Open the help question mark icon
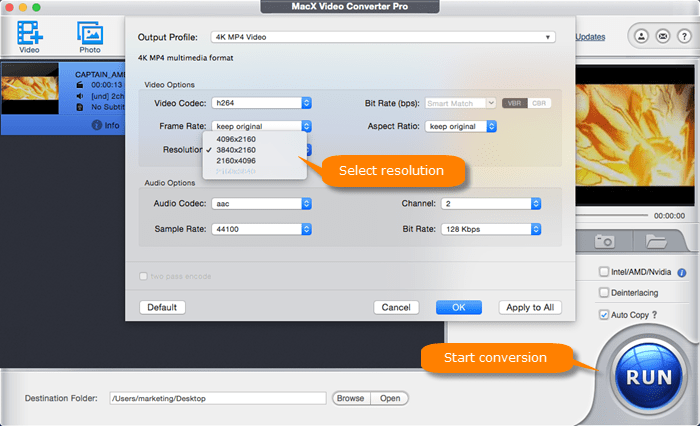The height and width of the screenshot is (426, 700). 684,36
